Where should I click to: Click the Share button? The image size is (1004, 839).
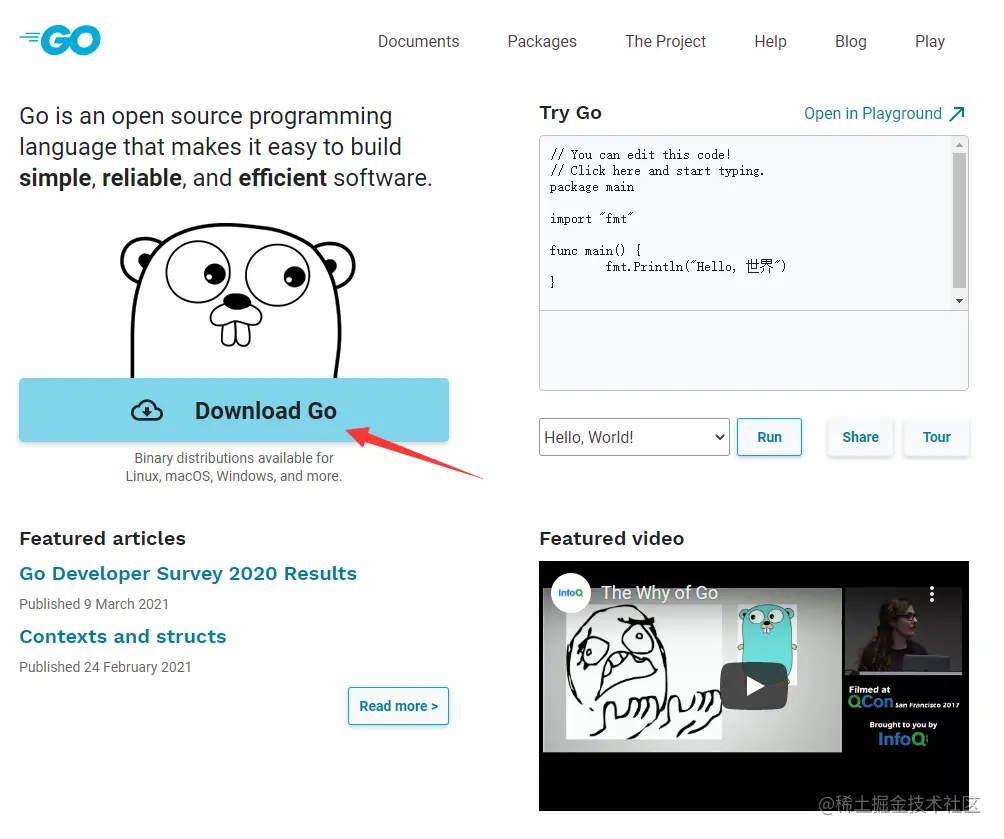[860, 437]
